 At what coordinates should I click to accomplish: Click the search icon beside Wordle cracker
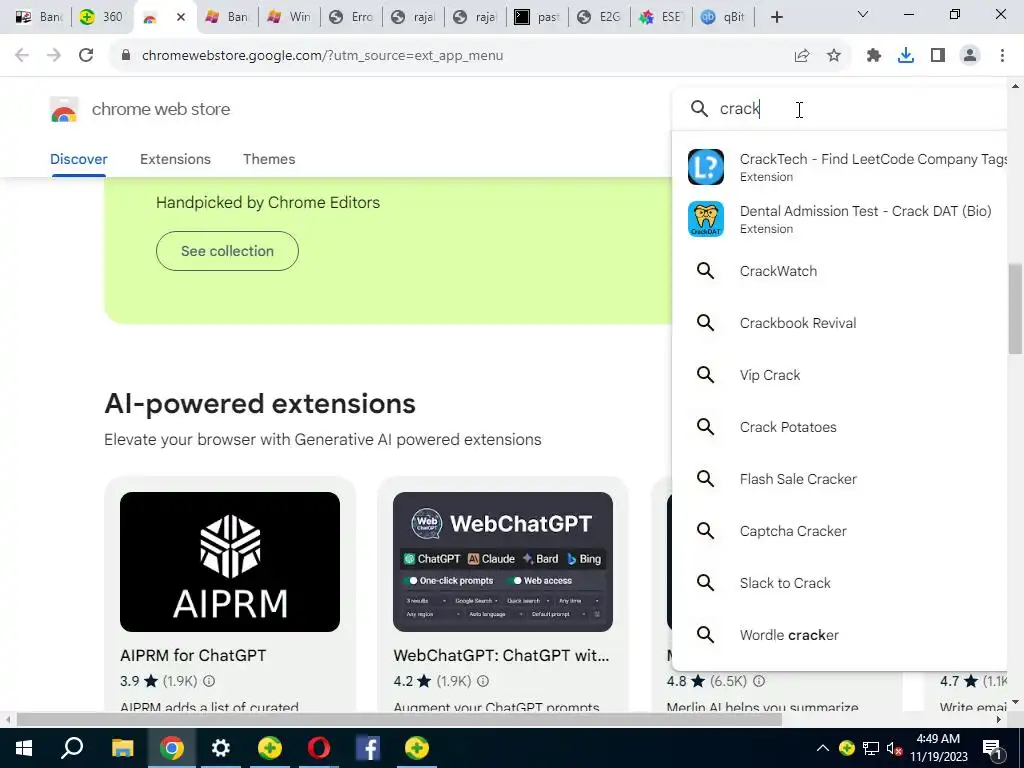pos(705,635)
